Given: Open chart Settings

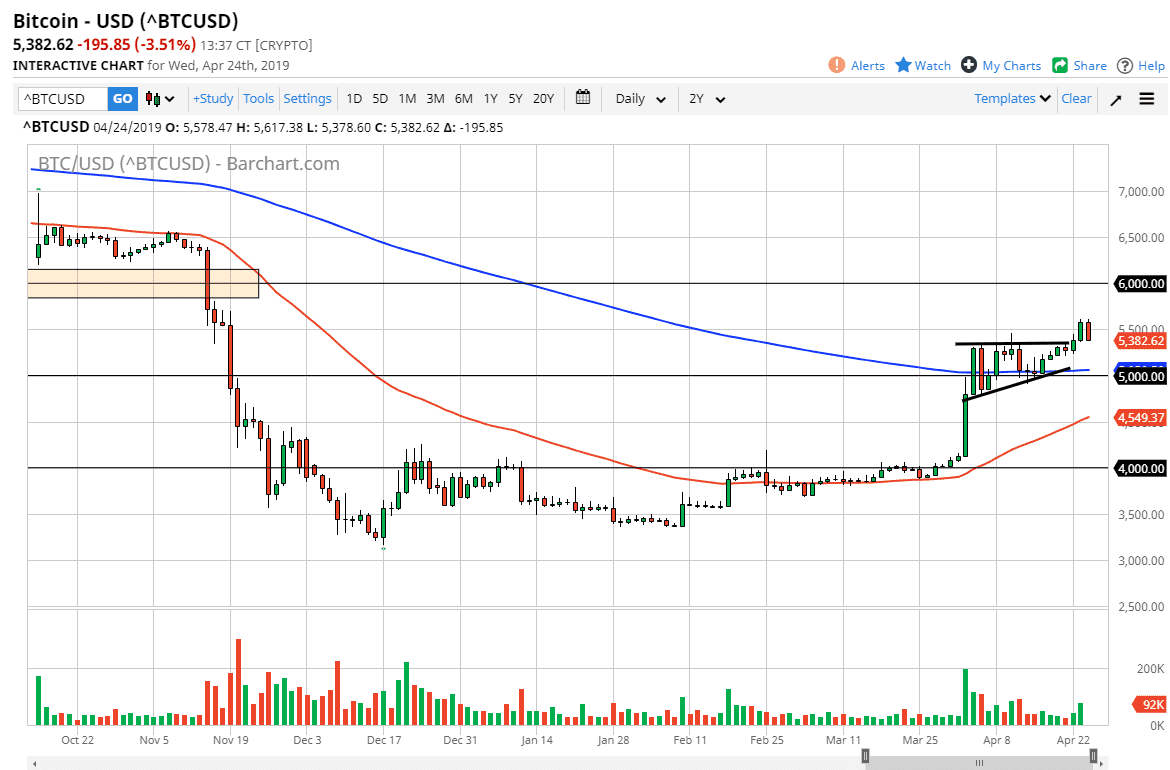Looking at the screenshot, I should pyautogui.click(x=307, y=98).
